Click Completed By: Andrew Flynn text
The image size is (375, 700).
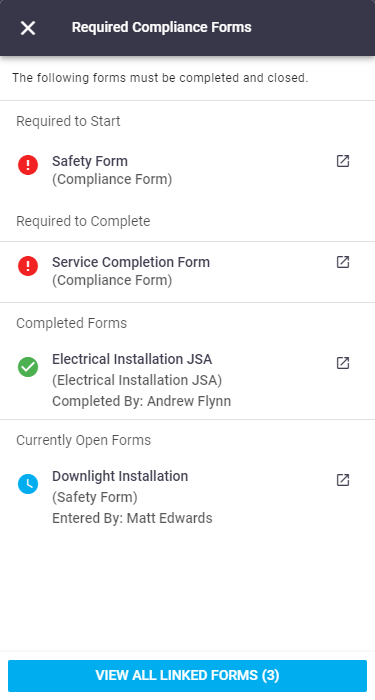pyautogui.click(x=142, y=401)
